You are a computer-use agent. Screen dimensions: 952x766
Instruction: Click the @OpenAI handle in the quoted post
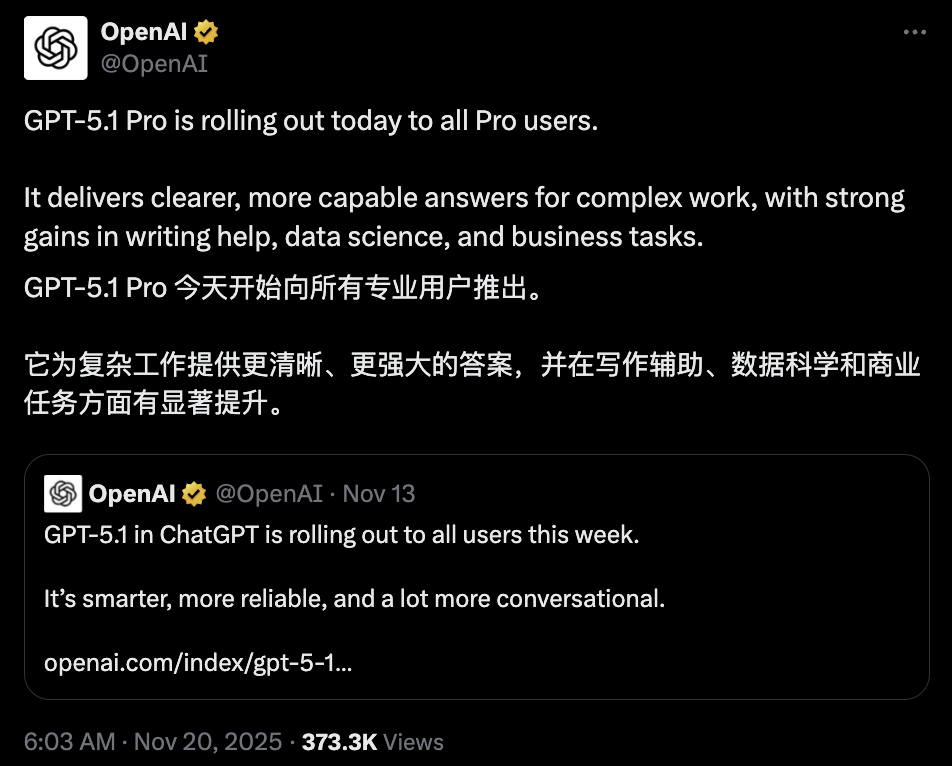(x=270, y=494)
